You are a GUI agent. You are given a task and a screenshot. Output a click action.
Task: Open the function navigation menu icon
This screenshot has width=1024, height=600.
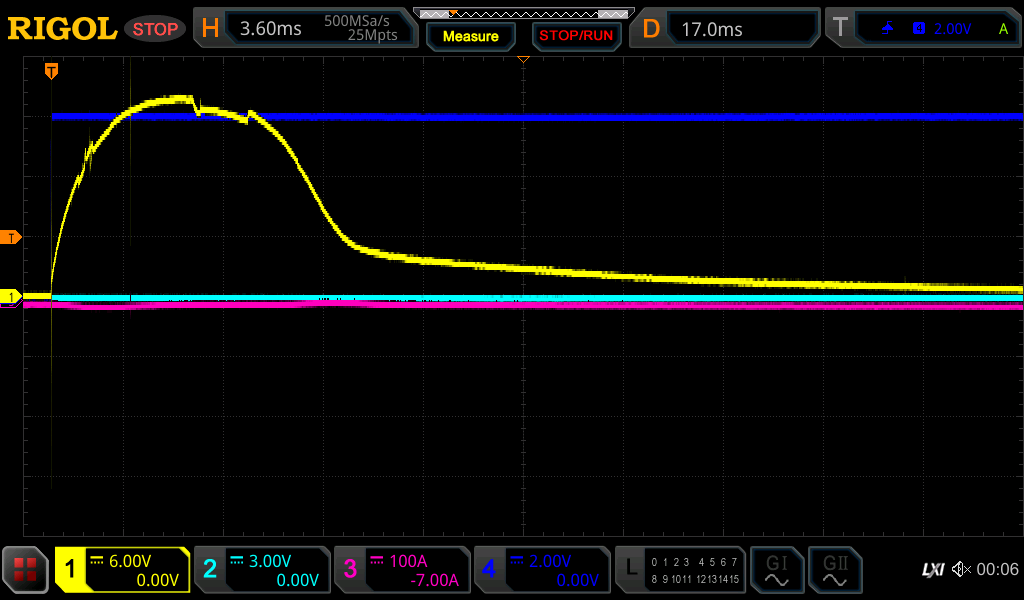[25, 570]
